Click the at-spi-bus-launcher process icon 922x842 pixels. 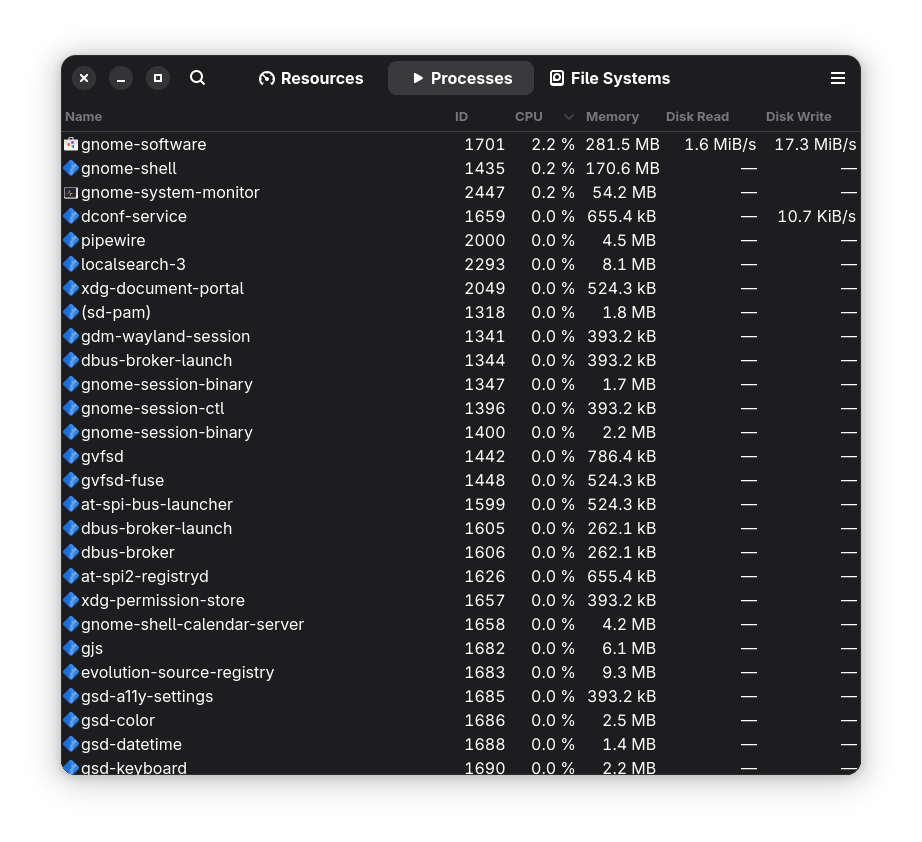(71, 504)
